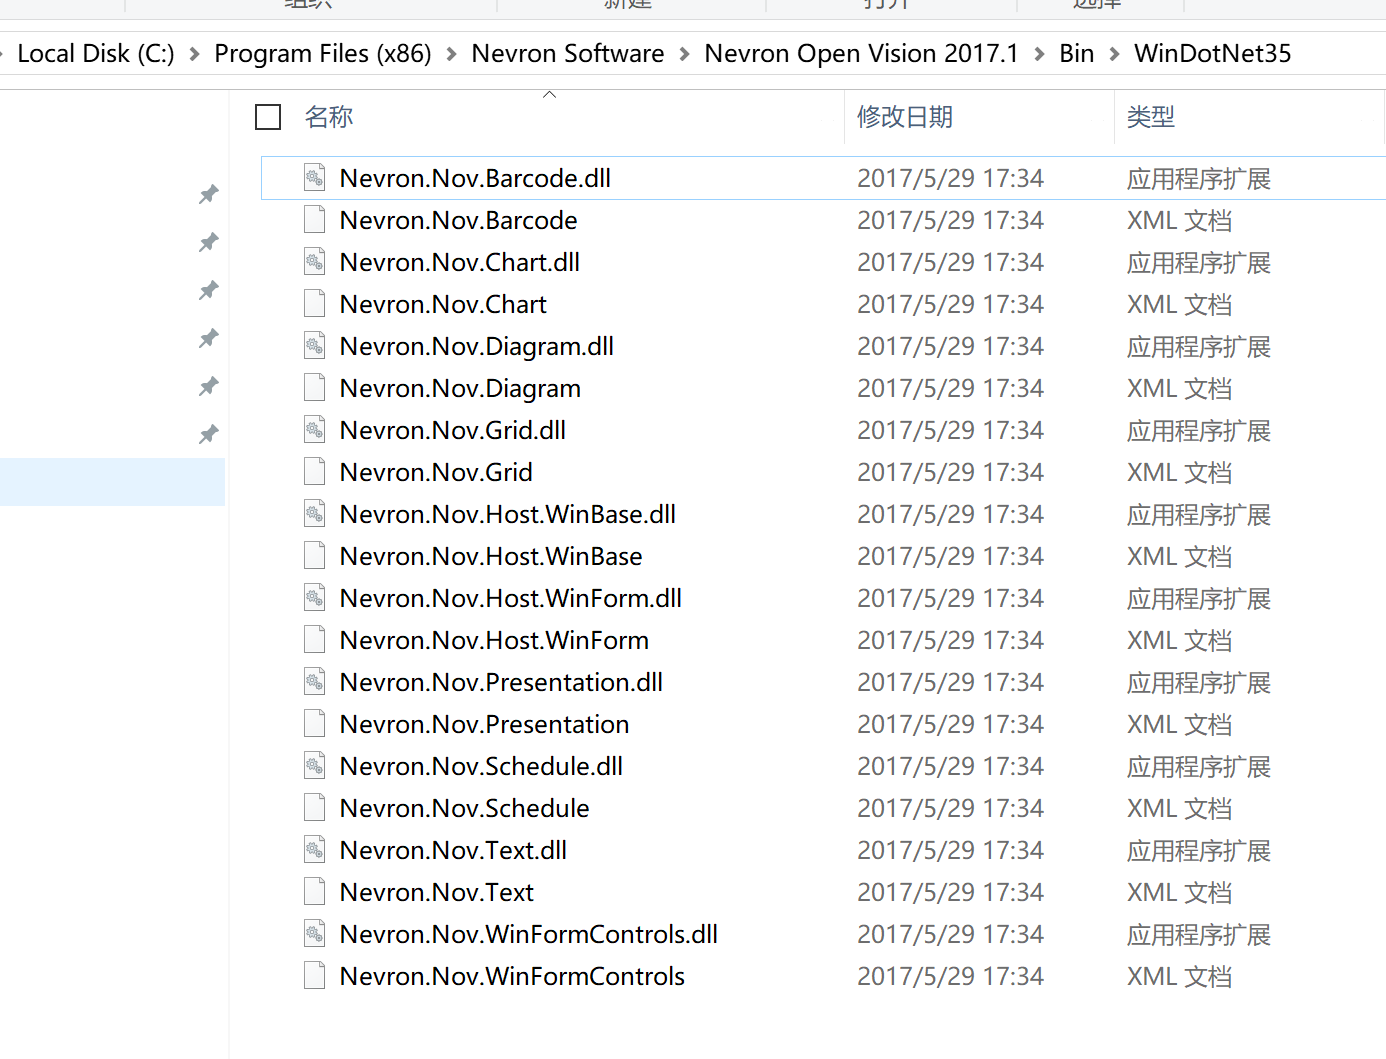Screen dimensions: 1386x1059
Task: Click the Nevron.Nov.Presentation.dll file icon
Action: coord(314,682)
